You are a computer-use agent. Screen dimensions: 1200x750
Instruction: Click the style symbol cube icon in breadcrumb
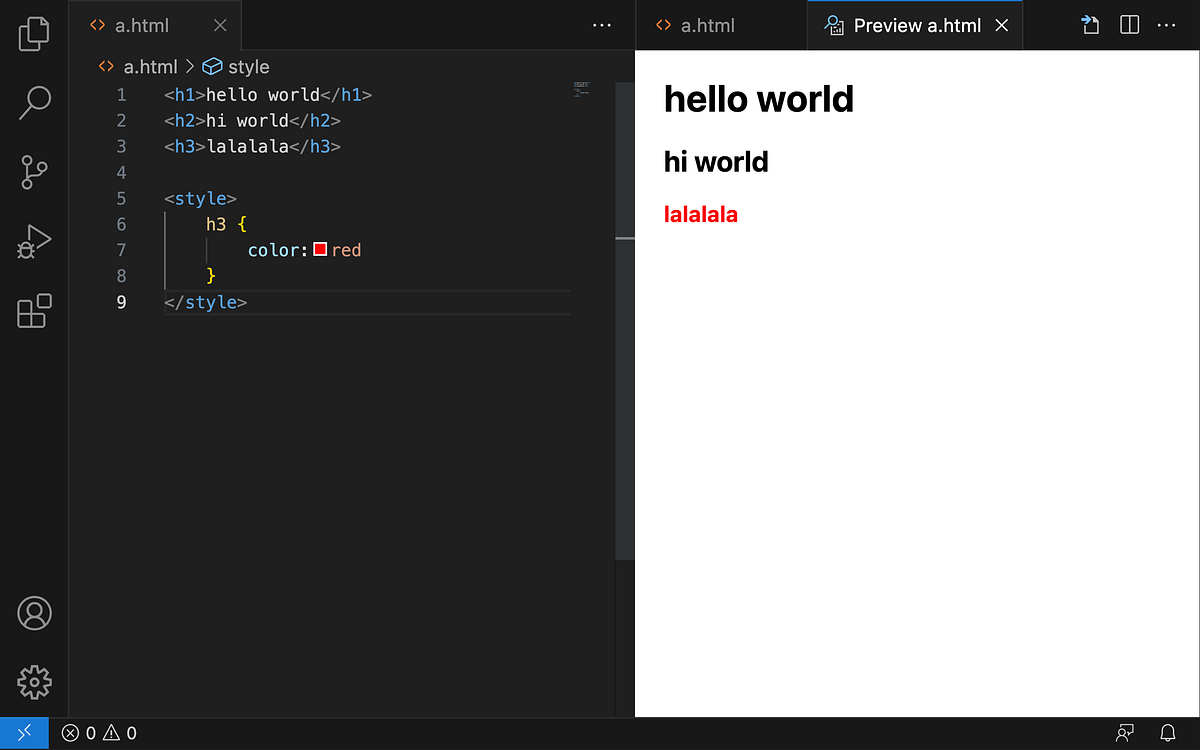point(212,67)
